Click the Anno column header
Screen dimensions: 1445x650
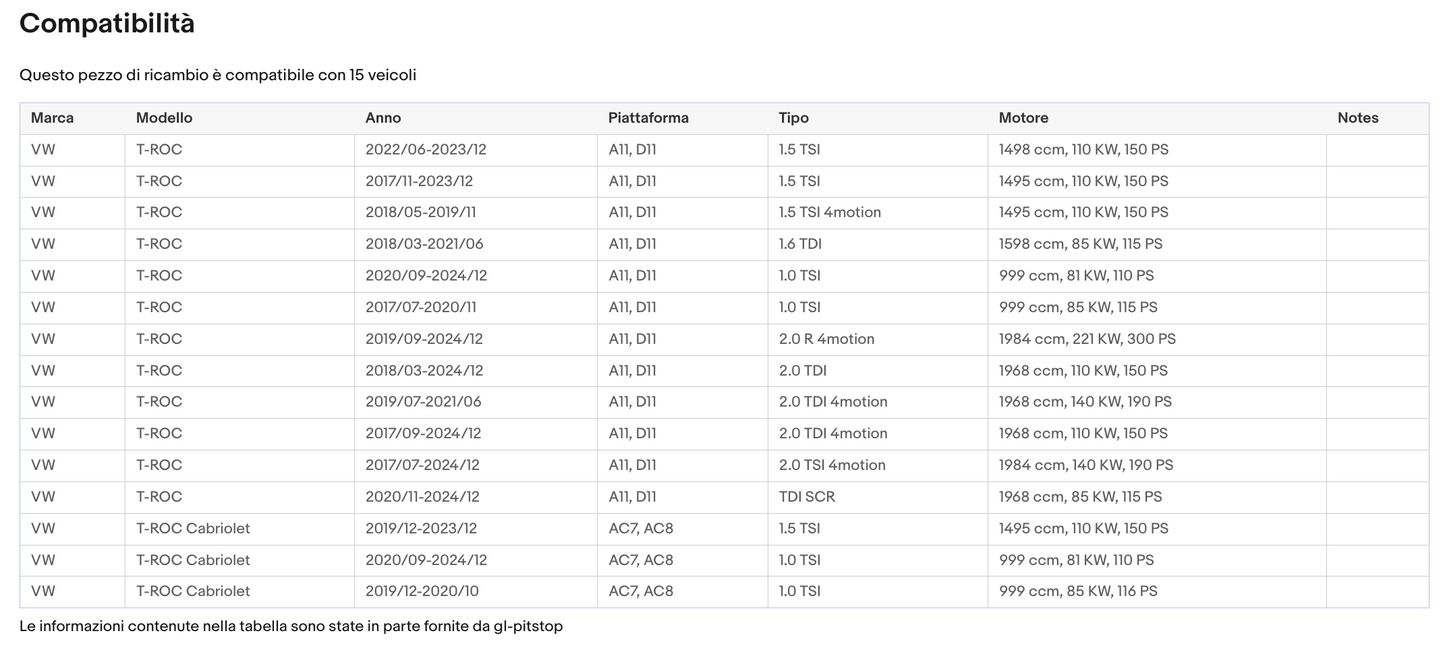click(x=383, y=118)
